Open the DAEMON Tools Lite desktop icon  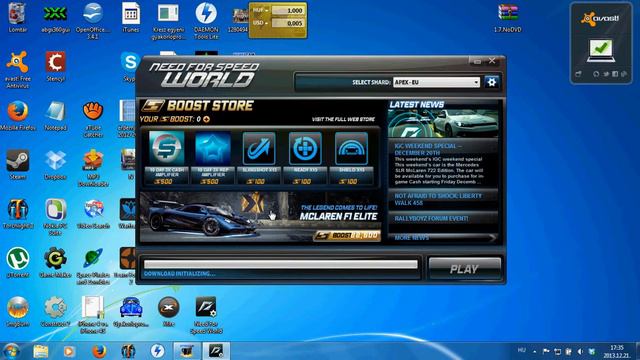coord(206,20)
